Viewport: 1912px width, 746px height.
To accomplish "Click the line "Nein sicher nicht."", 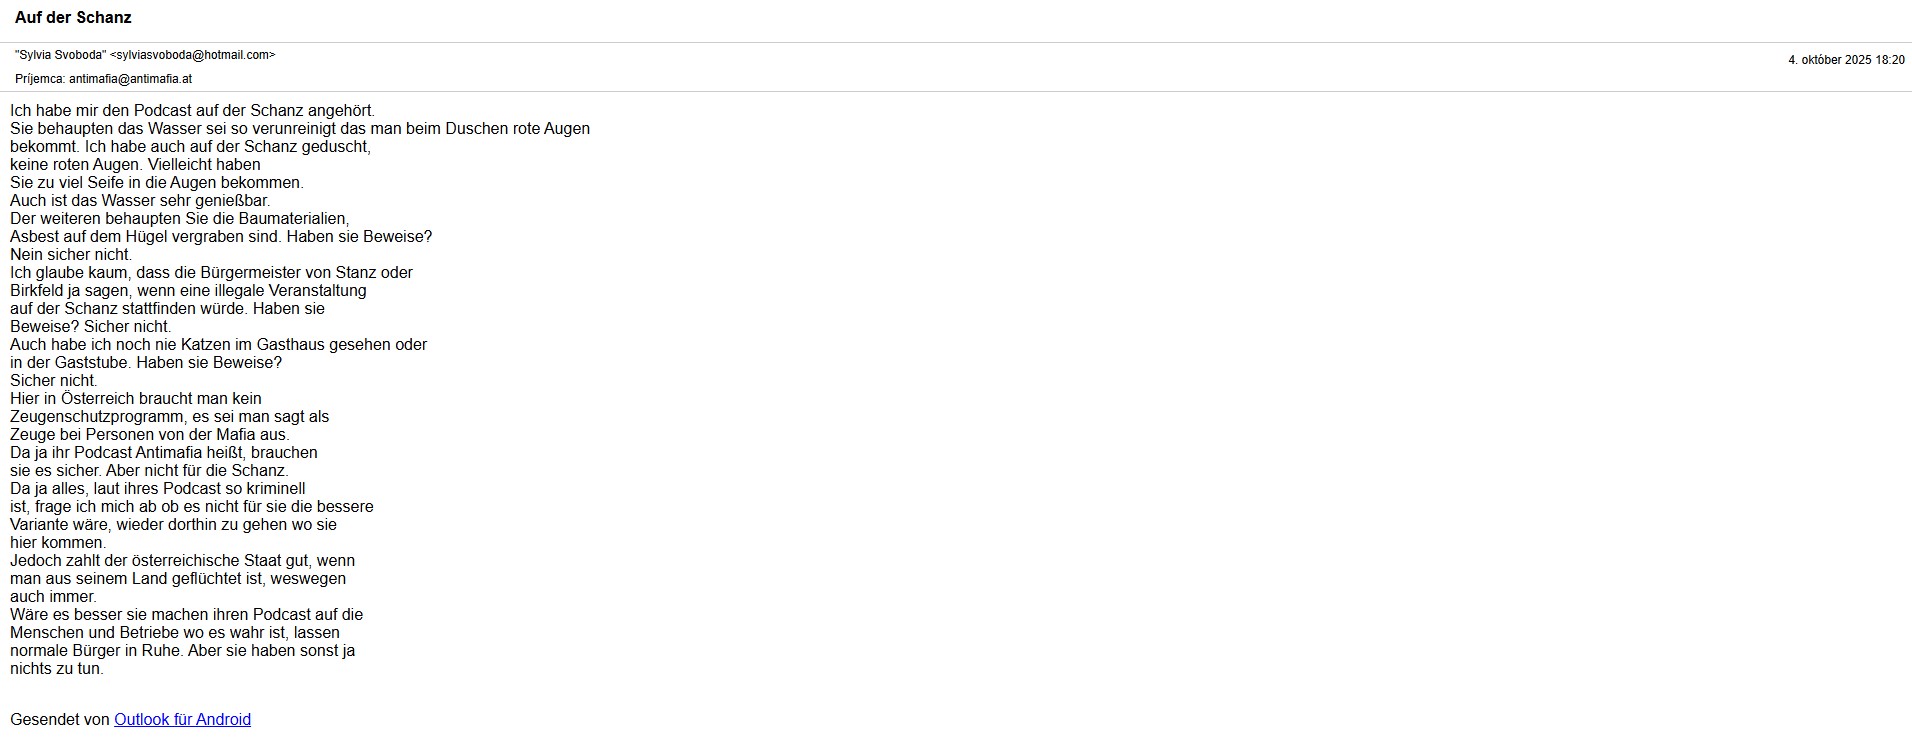I will click(x=71, y=255).
